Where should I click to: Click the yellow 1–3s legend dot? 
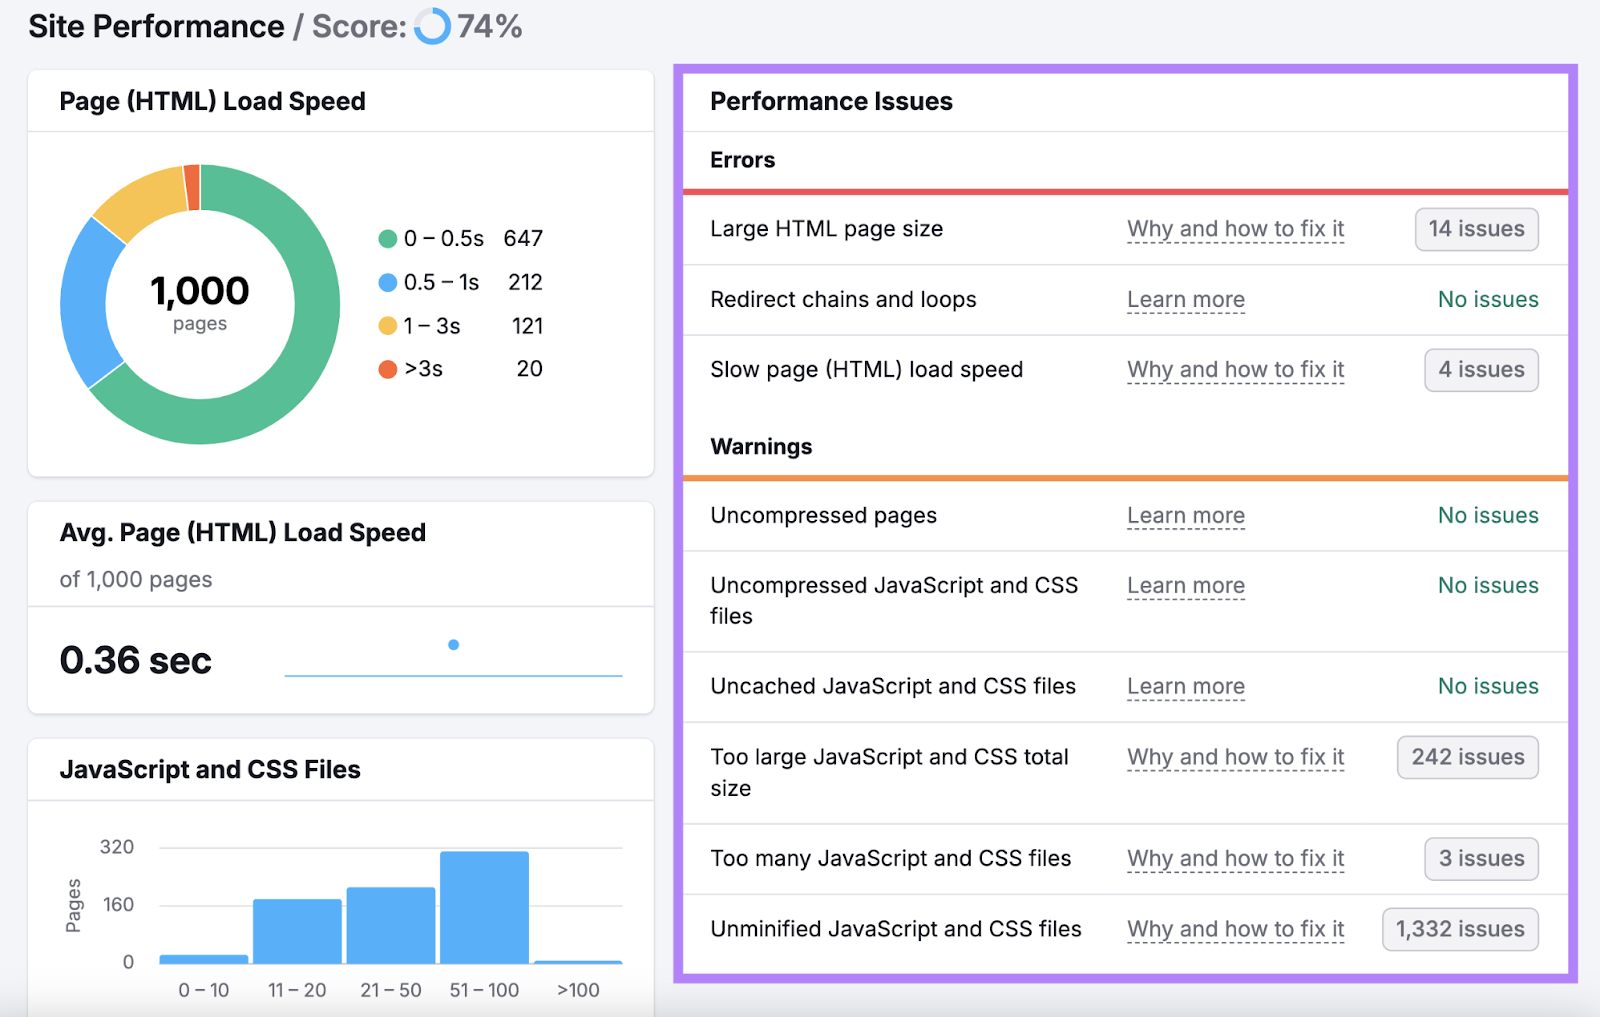[387, 325]
